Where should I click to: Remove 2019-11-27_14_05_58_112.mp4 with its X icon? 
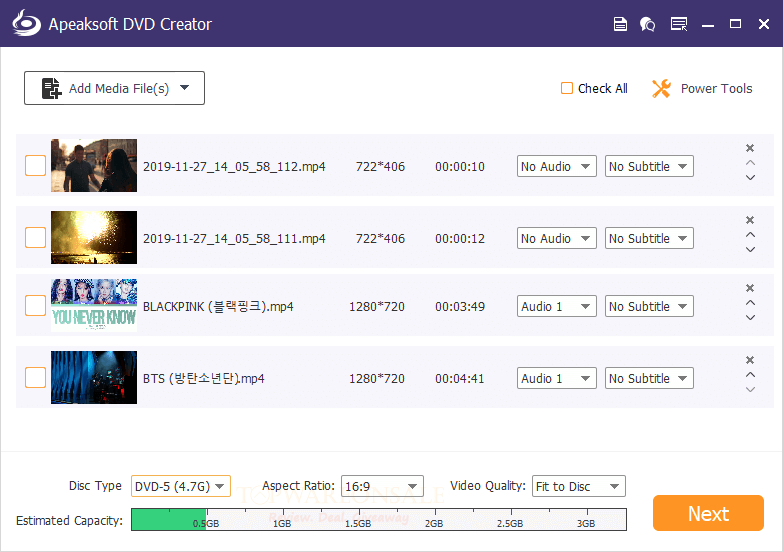point(750,148)
